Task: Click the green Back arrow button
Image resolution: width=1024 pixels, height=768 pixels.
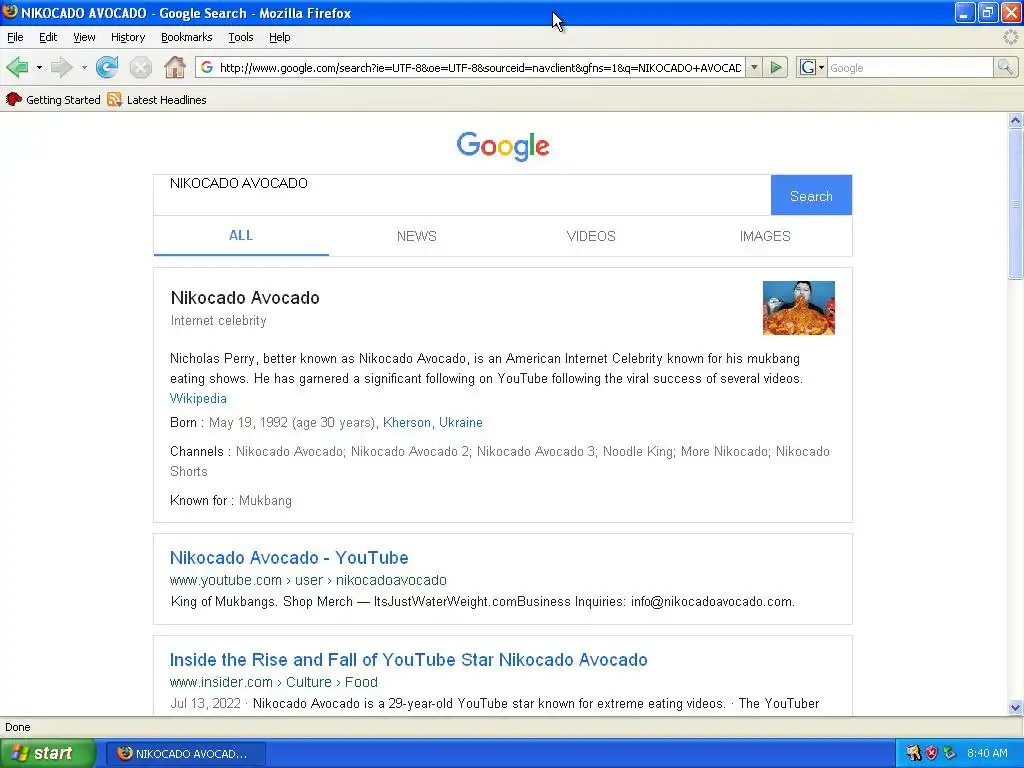Action: point(17,67)
